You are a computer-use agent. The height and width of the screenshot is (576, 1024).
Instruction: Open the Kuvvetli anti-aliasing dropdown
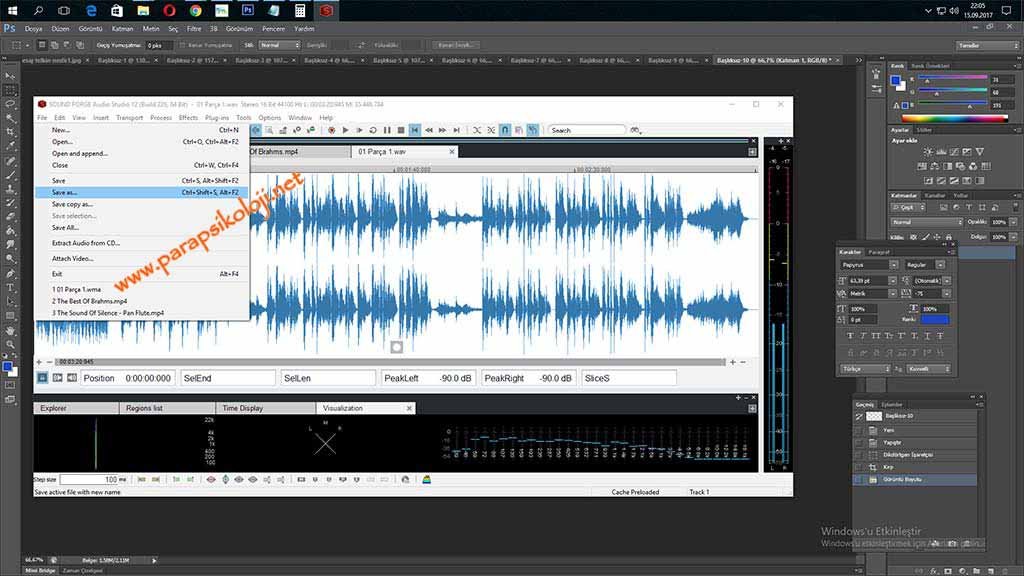pos(929,369)
